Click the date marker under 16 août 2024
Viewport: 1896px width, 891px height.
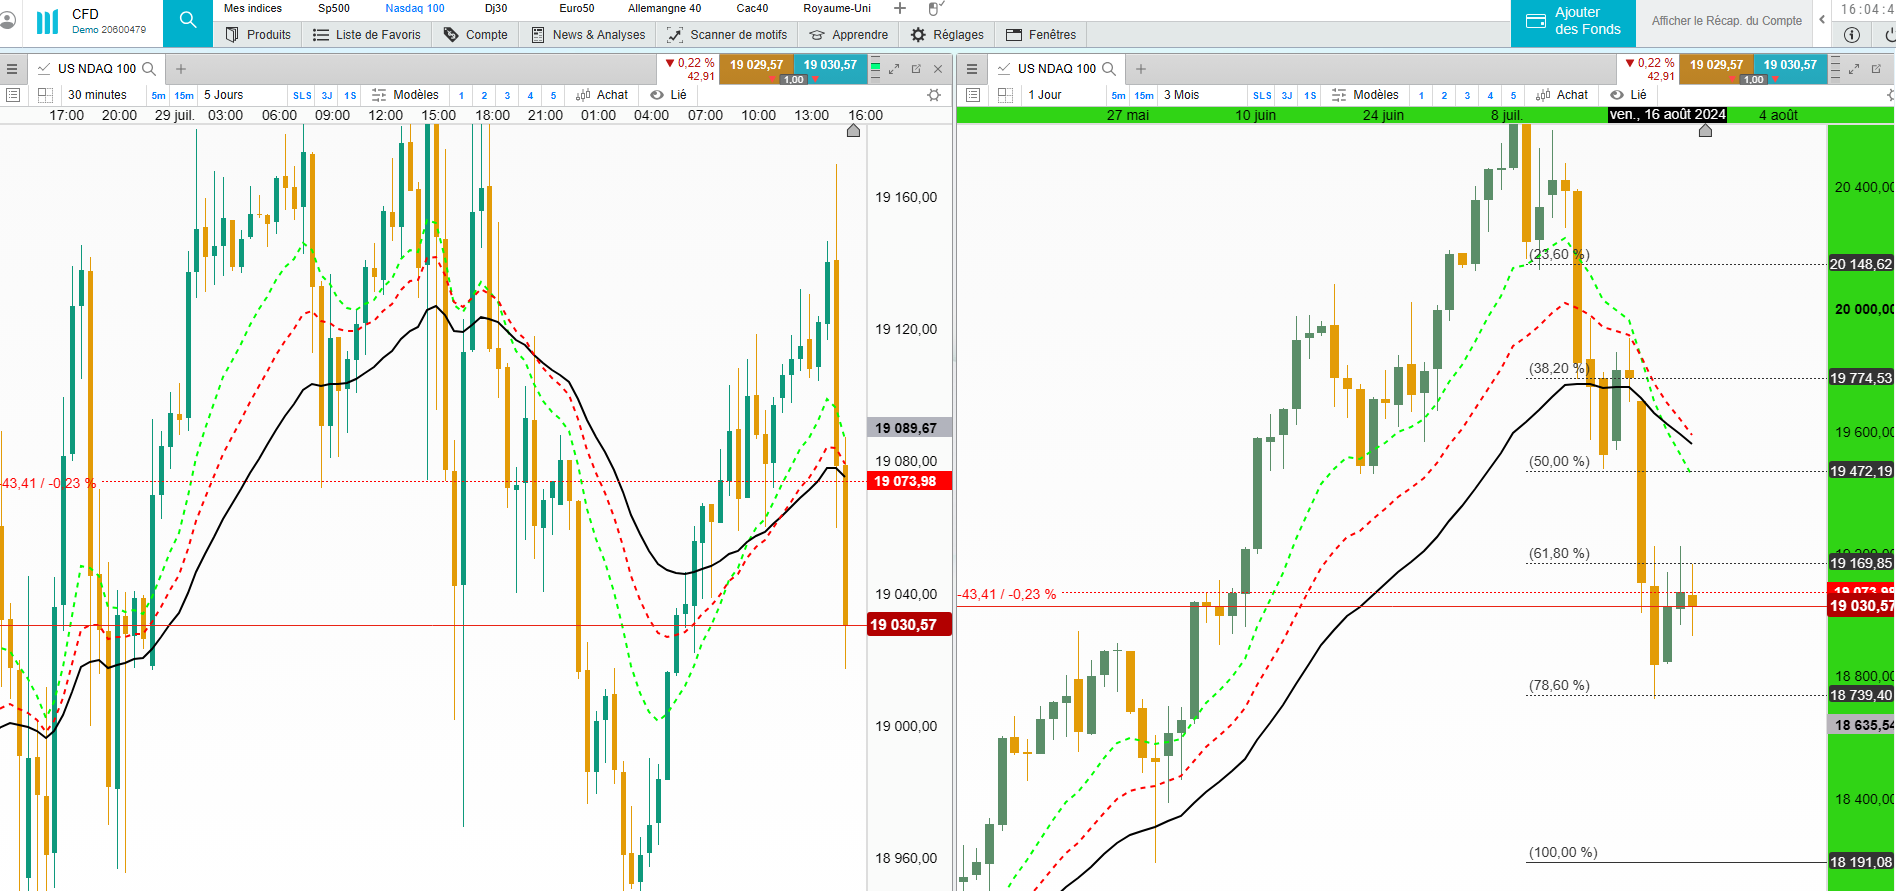pyautogui.click(x=1705, y=130)
